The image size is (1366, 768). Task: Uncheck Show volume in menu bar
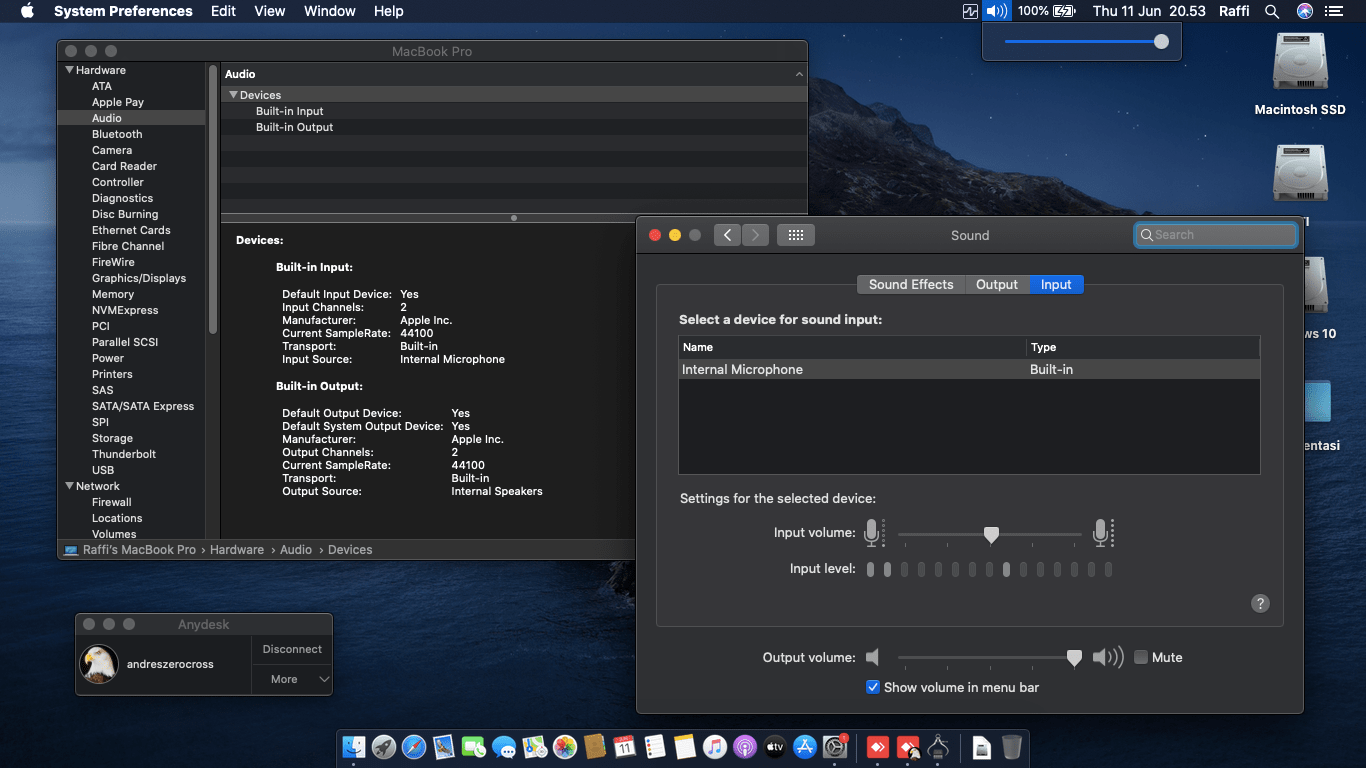pos(873,687)
